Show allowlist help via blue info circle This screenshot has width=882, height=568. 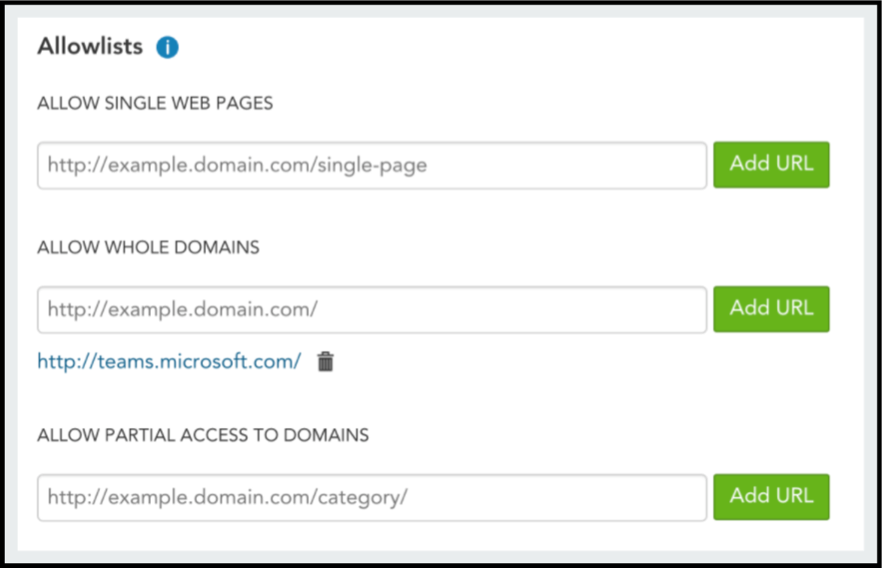[x=167, y=47]
